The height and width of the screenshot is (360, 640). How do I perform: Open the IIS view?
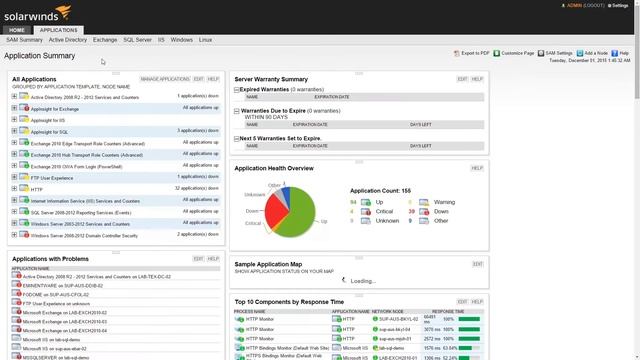[161, 40]
